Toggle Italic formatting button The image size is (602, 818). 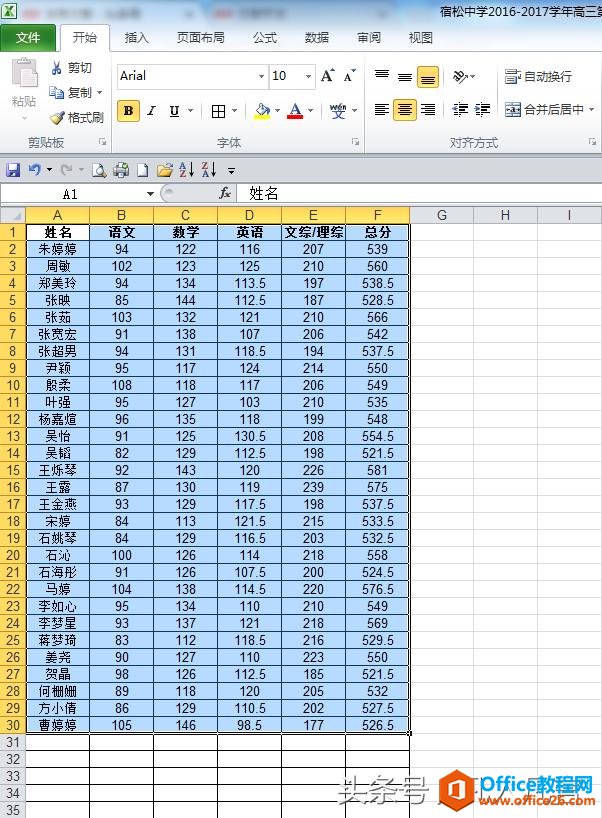(151, 111)
